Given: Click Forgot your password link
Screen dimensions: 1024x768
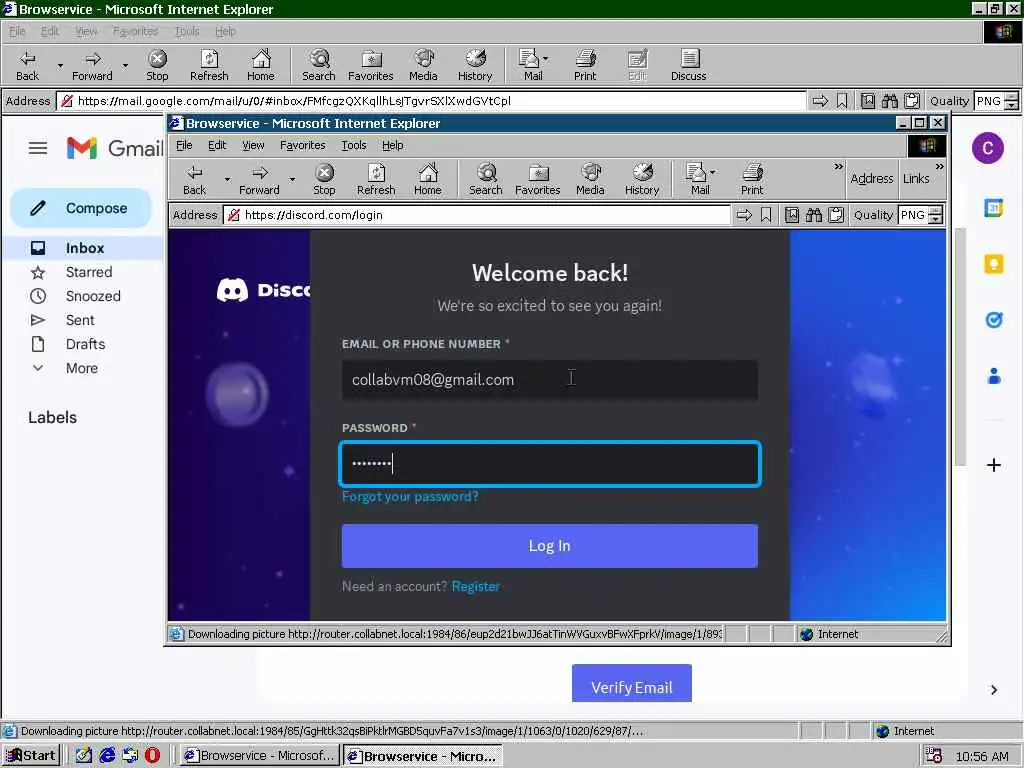Looking at the screenshot, I should (x=410, y=496).
